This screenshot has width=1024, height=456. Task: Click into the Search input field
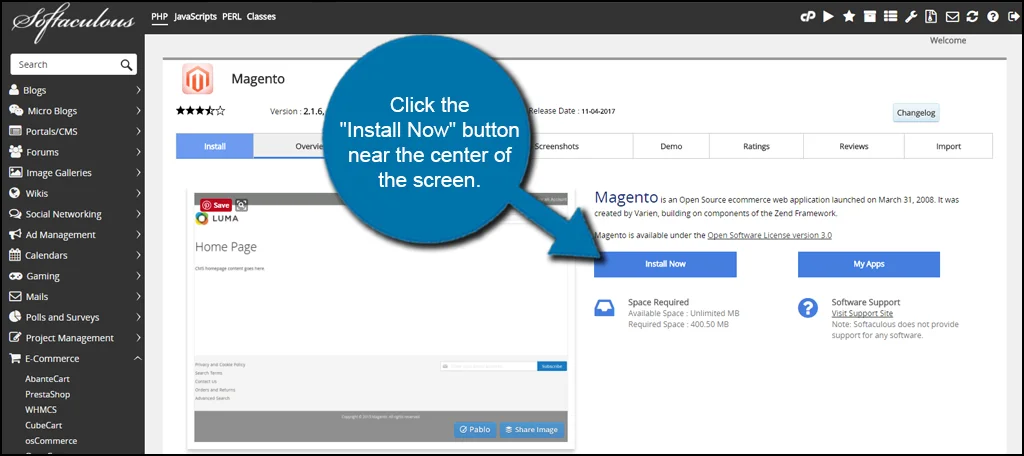pyautogui.click(x=74, y=65)
